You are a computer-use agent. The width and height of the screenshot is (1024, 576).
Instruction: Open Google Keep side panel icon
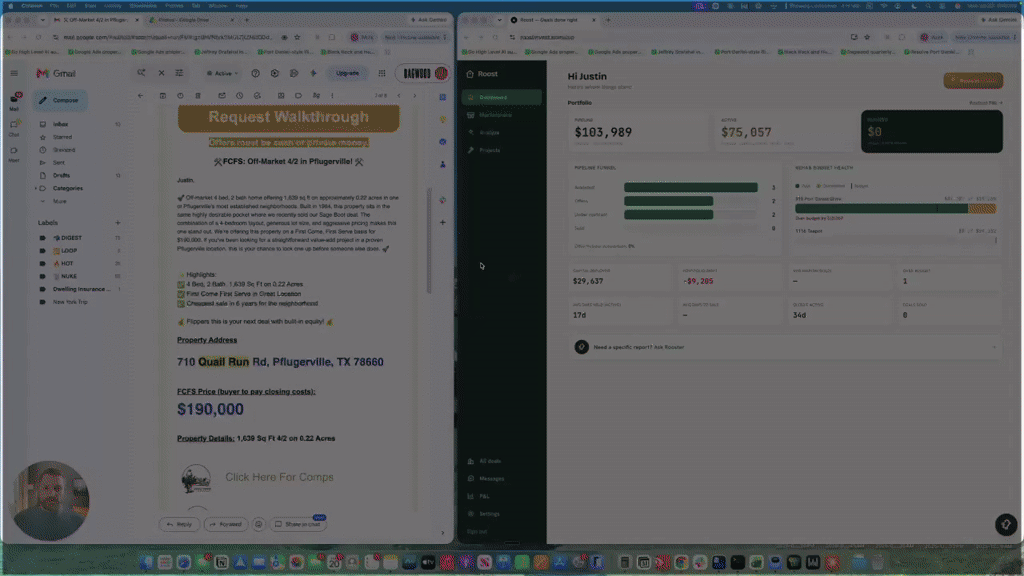[443, 120]
